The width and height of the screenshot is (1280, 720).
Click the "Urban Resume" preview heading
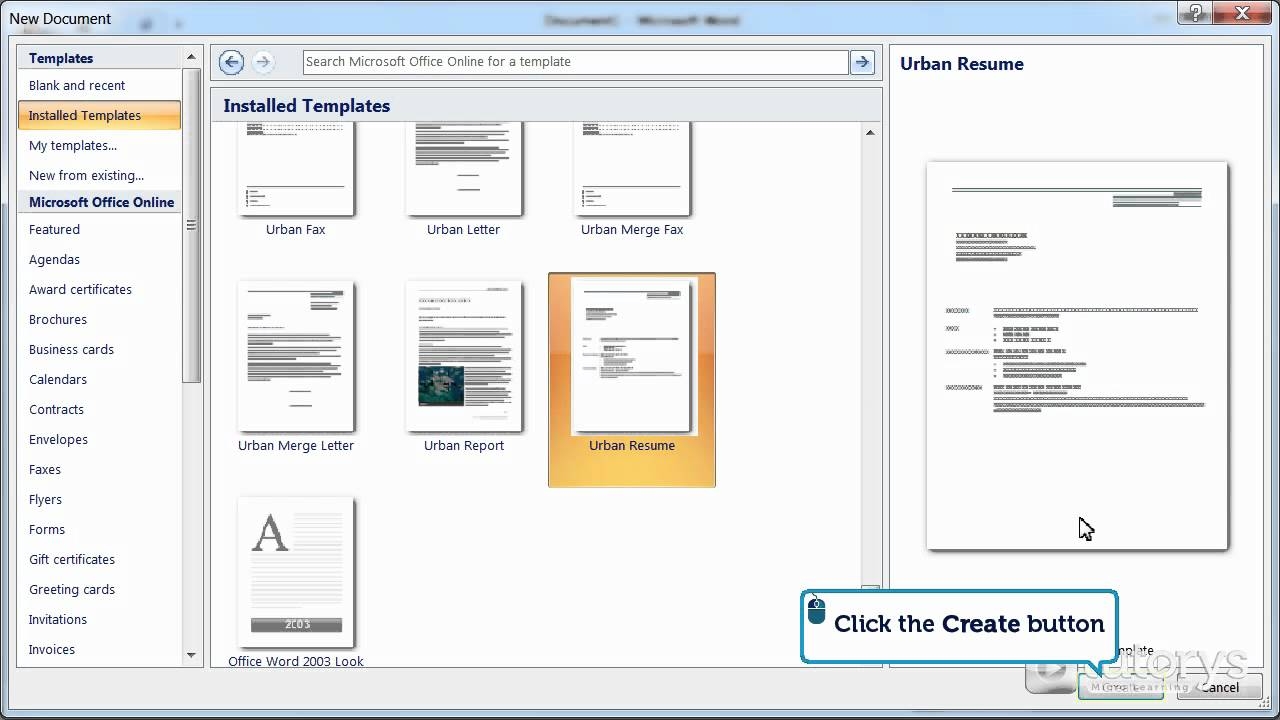[x=962, y=64]
